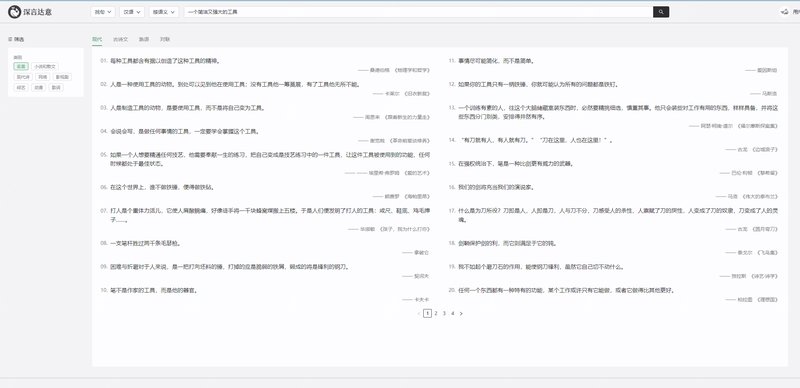Click the black search magnifier button
This screenshot has width=800, height=388.
(661, 12)
